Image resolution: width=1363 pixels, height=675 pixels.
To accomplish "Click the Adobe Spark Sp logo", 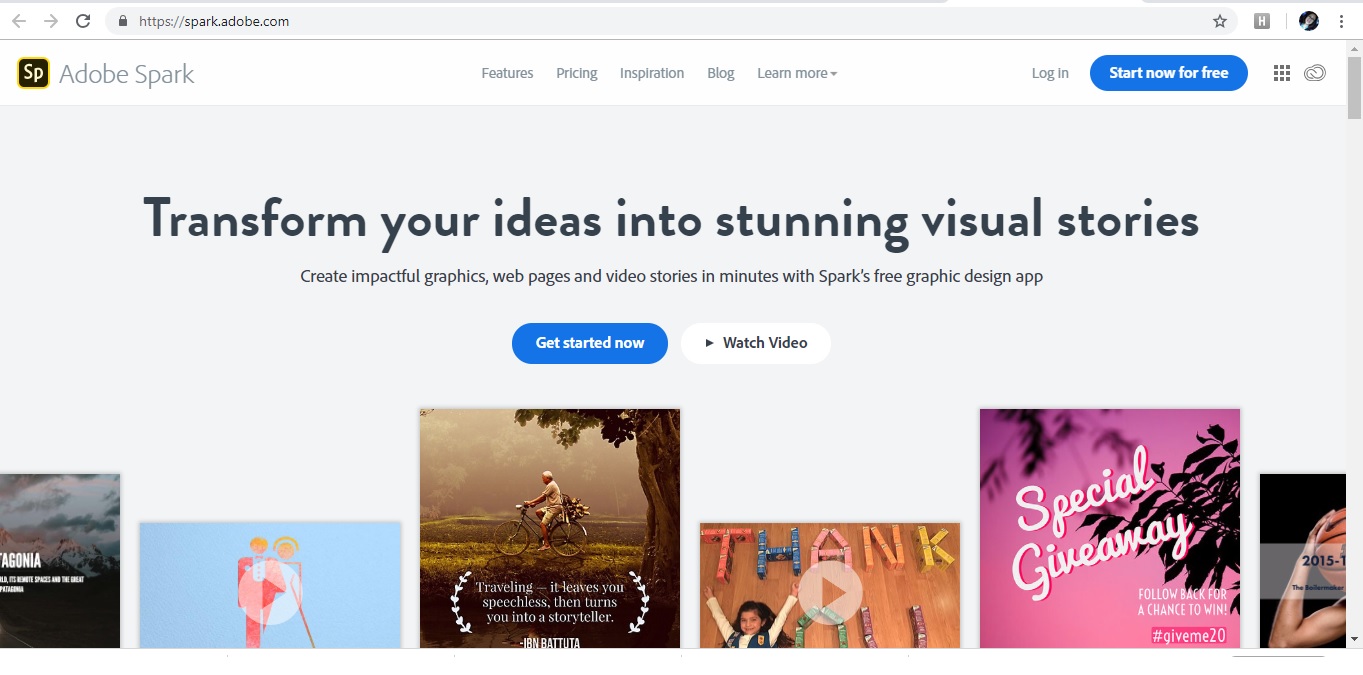I will pos(34,73).
